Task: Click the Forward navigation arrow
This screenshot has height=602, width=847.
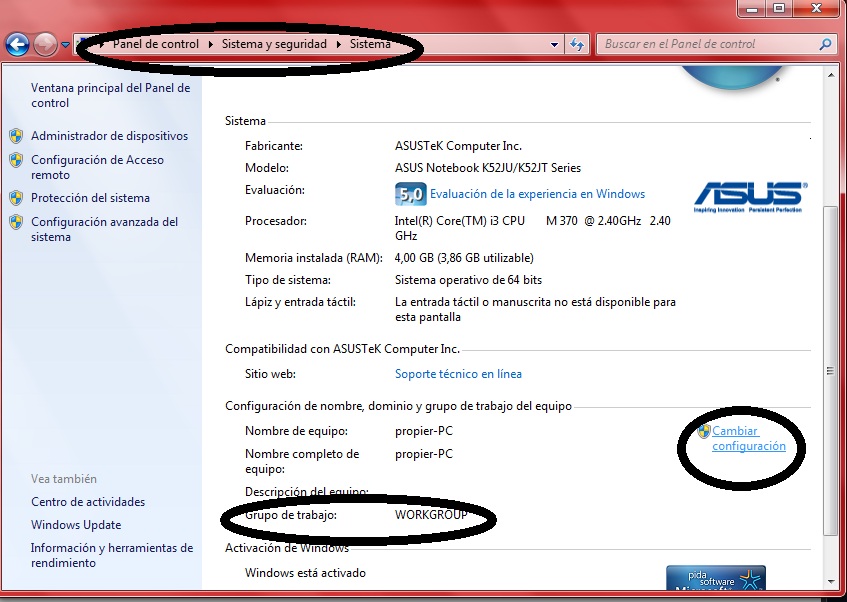Action: 45,44
